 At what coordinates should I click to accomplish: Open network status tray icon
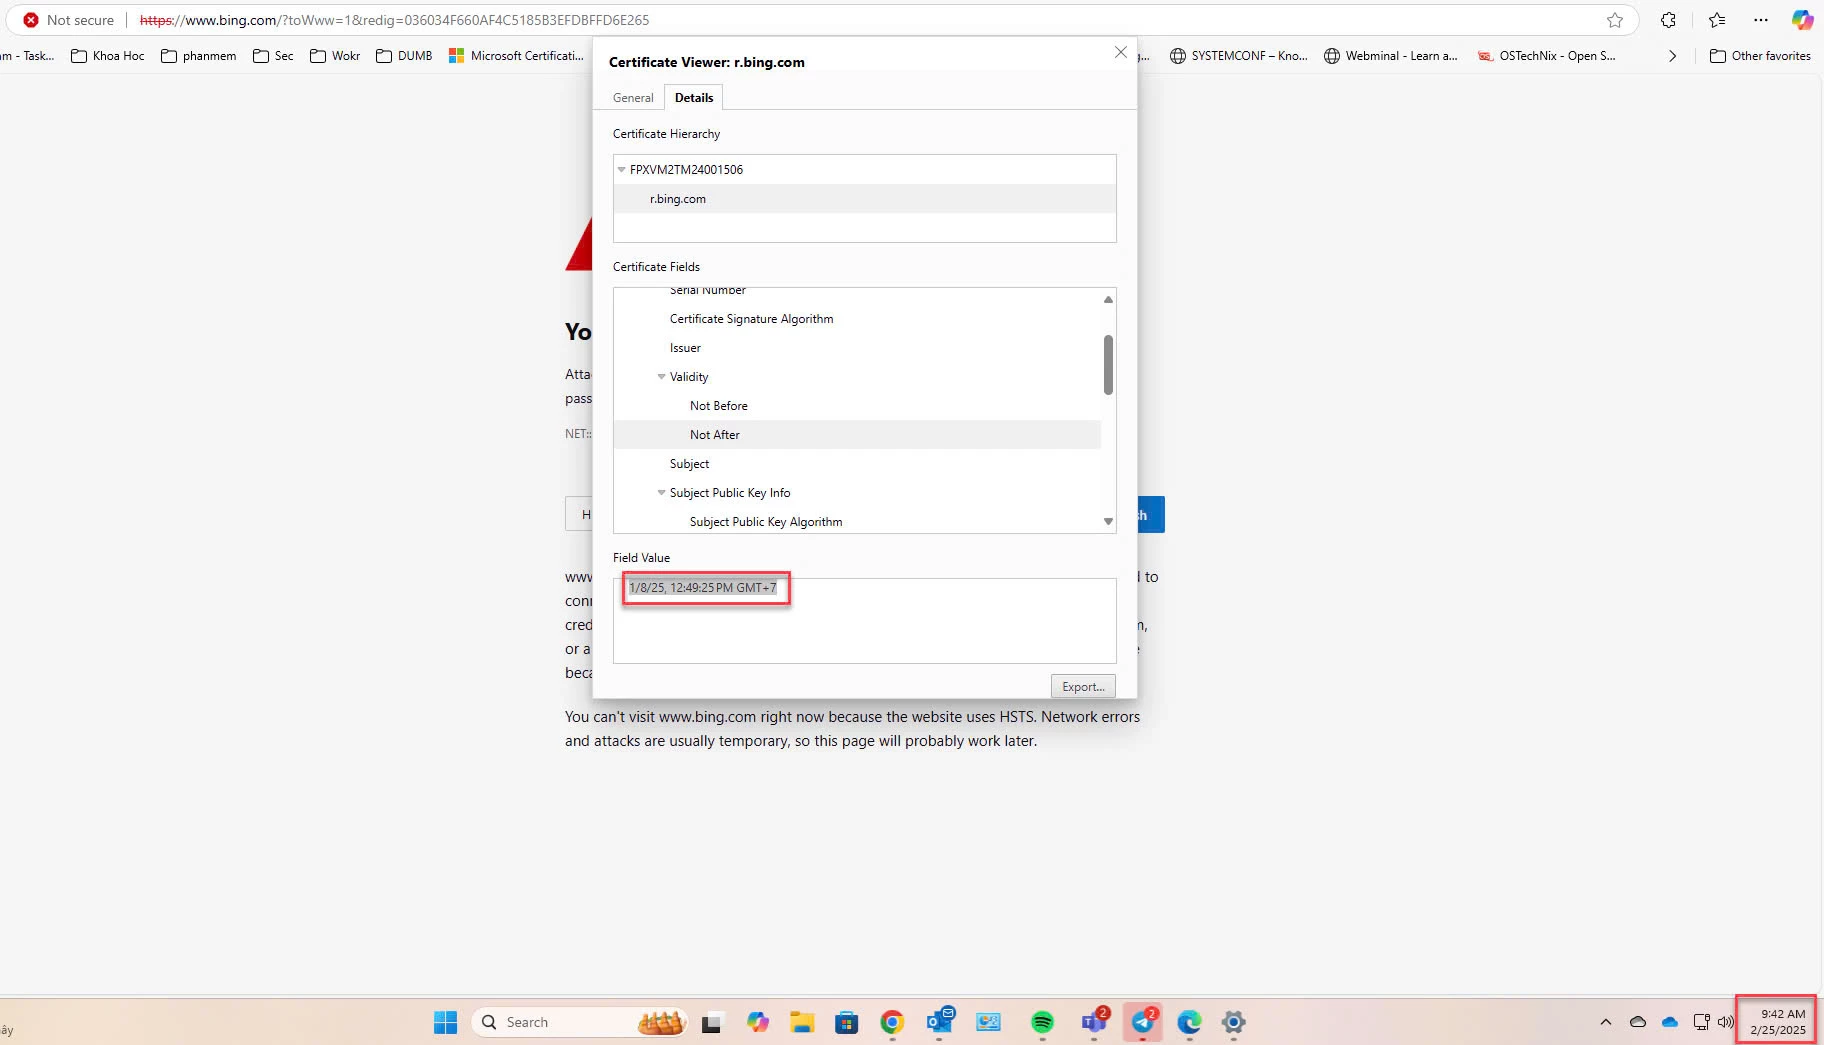1701,1022
